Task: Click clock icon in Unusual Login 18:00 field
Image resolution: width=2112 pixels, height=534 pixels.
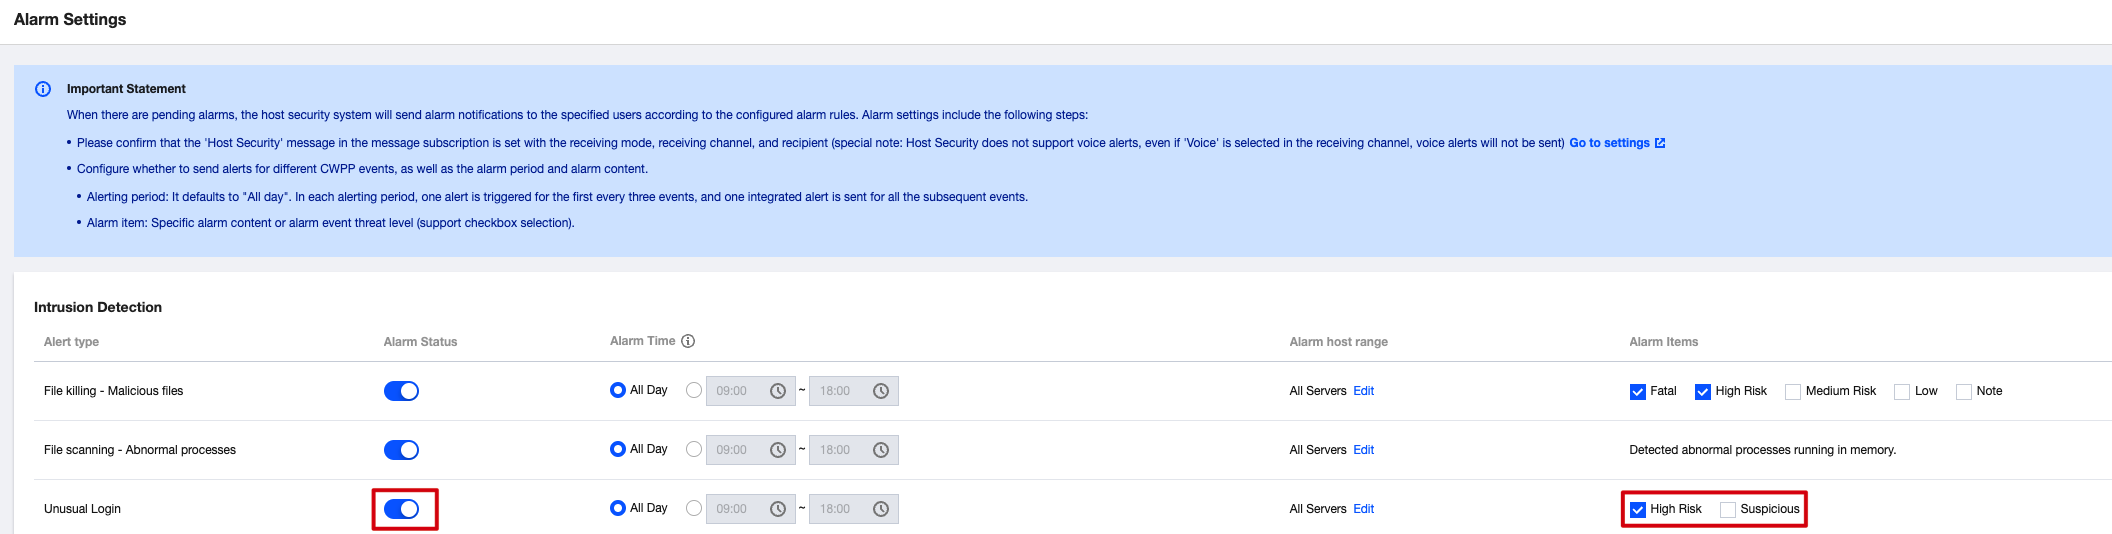Action: 881,509
